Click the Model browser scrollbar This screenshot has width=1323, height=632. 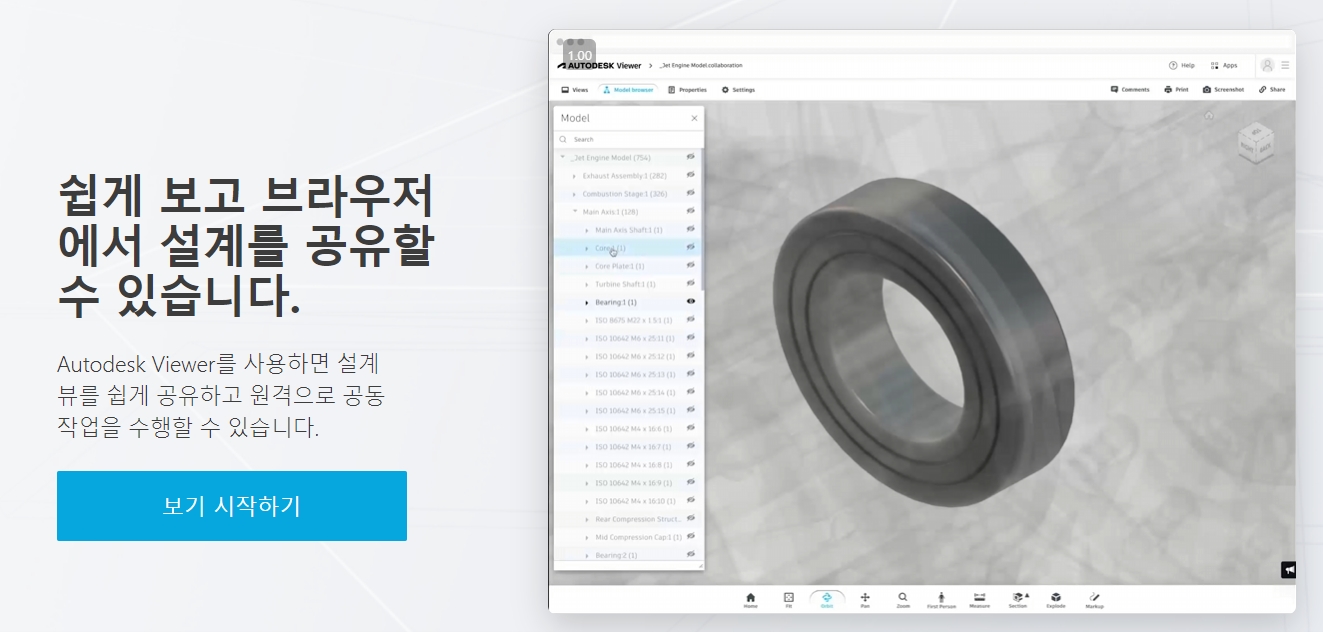(x=702, y=220)
